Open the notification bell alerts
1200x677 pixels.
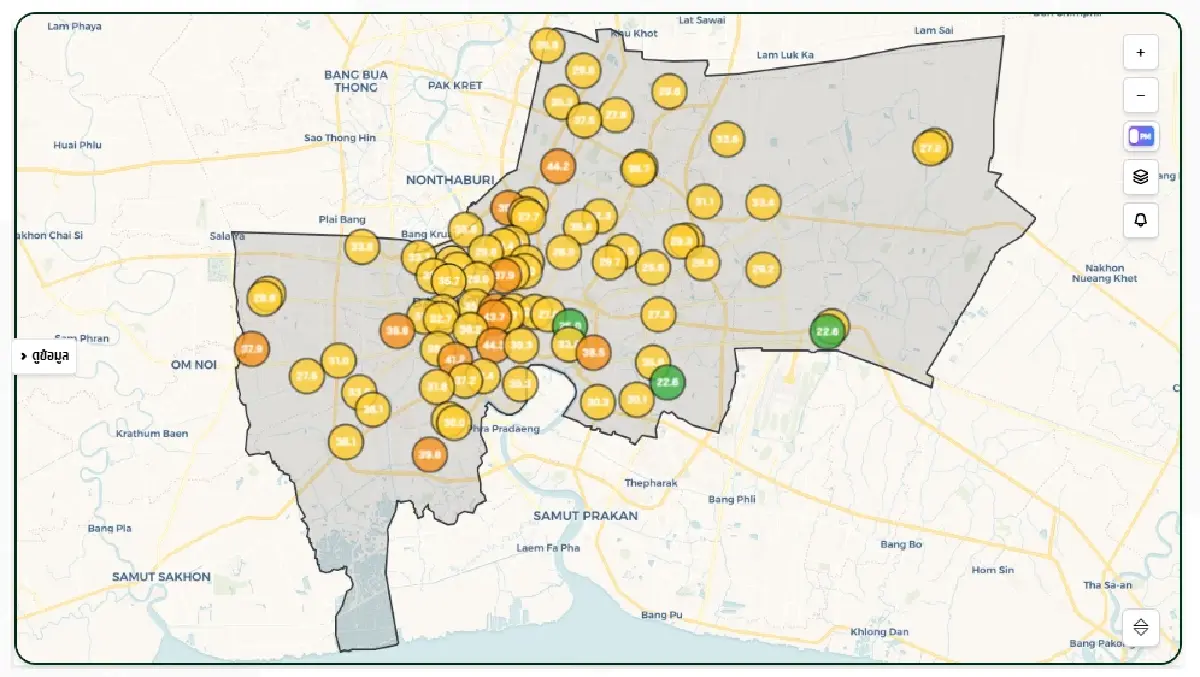coord(1140,220)
